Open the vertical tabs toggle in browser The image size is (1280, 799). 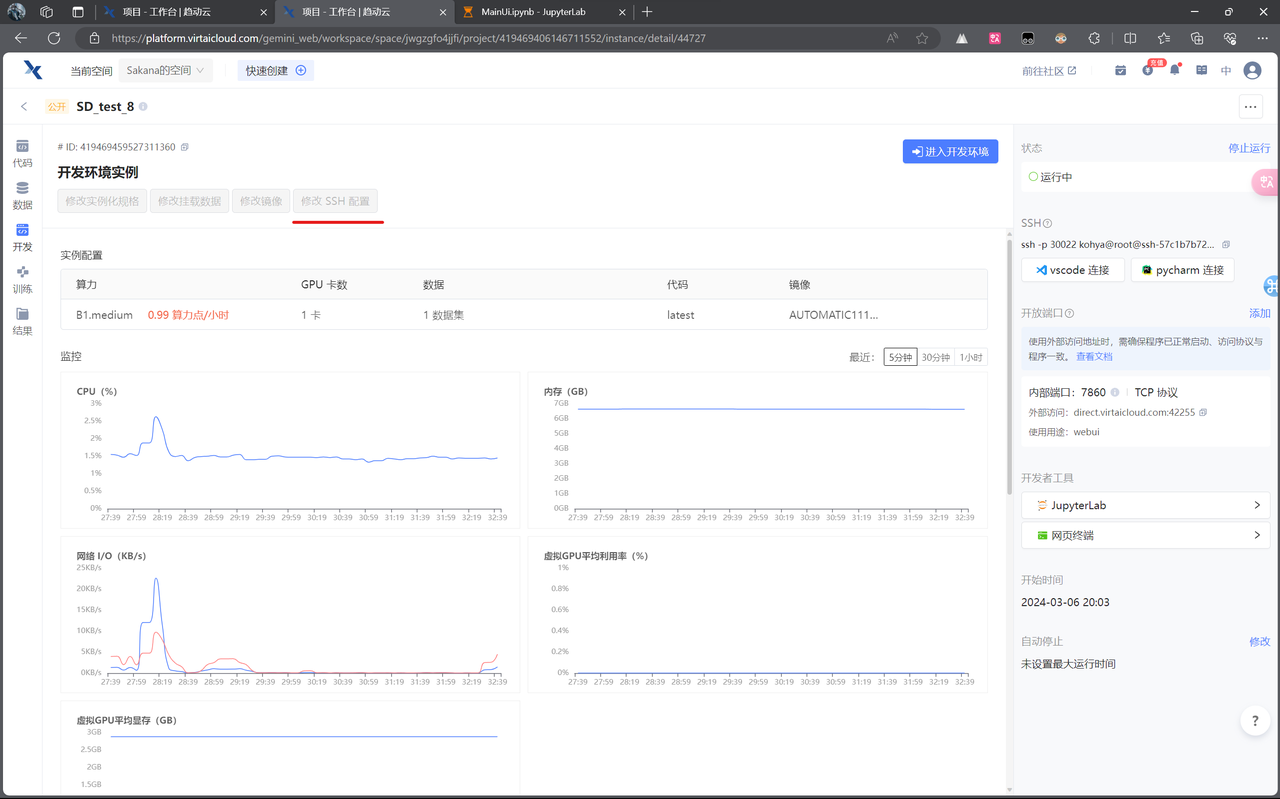(78, 12)
